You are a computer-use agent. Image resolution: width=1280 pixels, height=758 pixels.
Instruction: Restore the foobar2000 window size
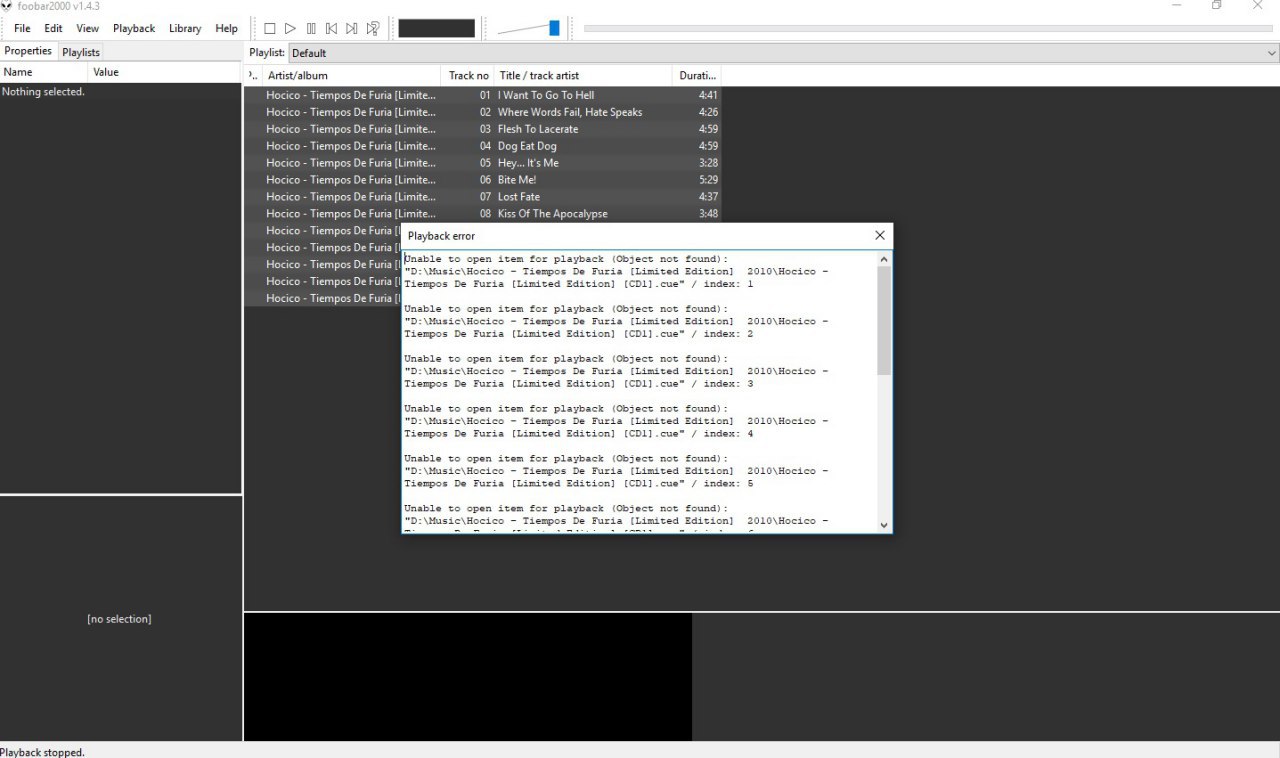[1217, 5]
